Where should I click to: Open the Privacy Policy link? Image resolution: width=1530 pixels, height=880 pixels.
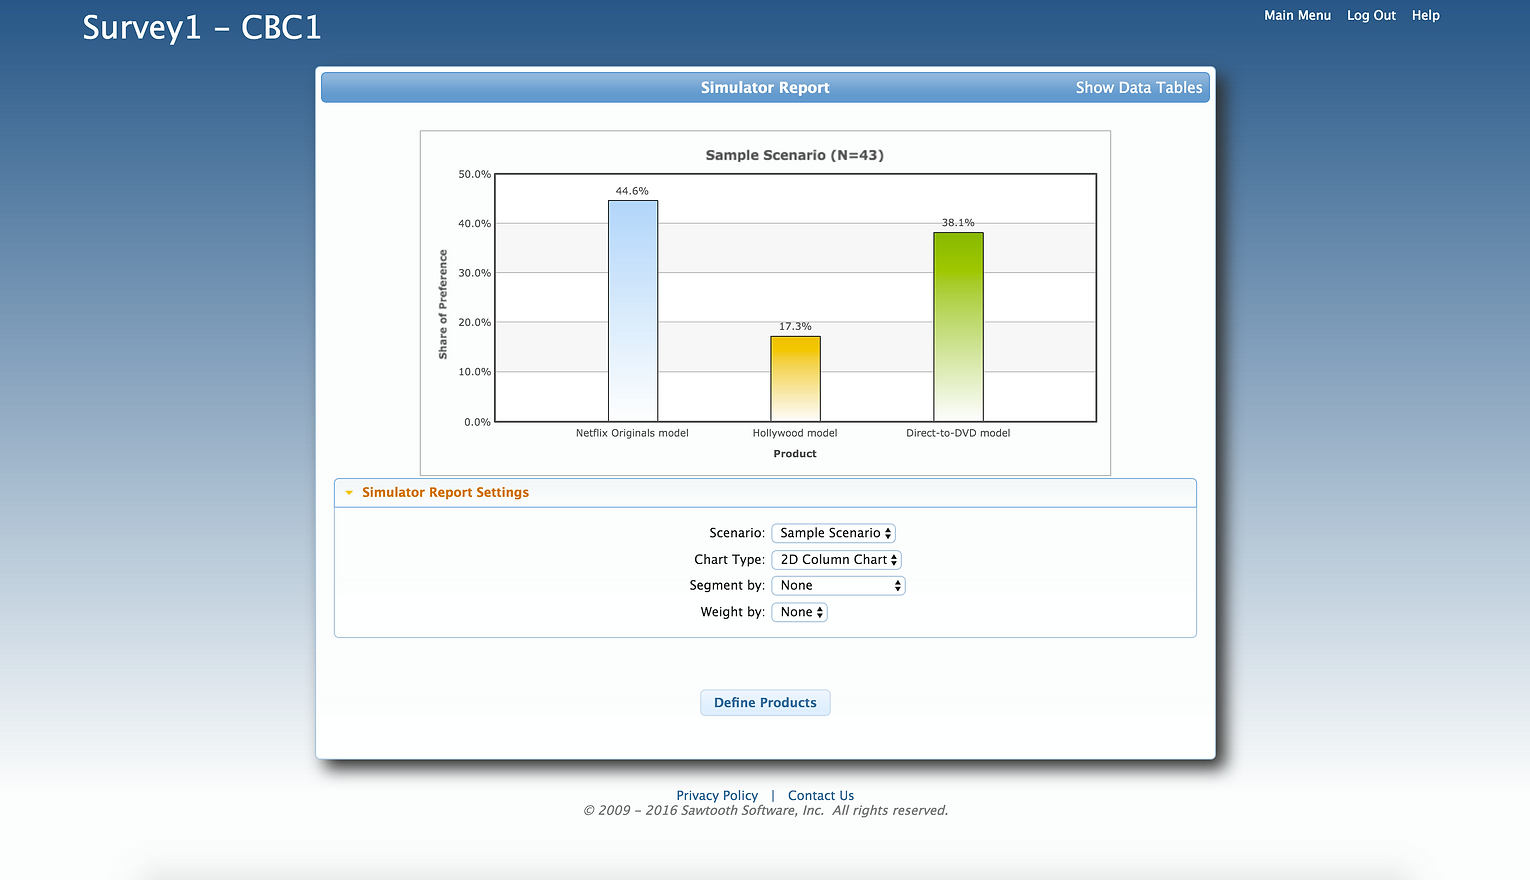click(x=717, y=796)
